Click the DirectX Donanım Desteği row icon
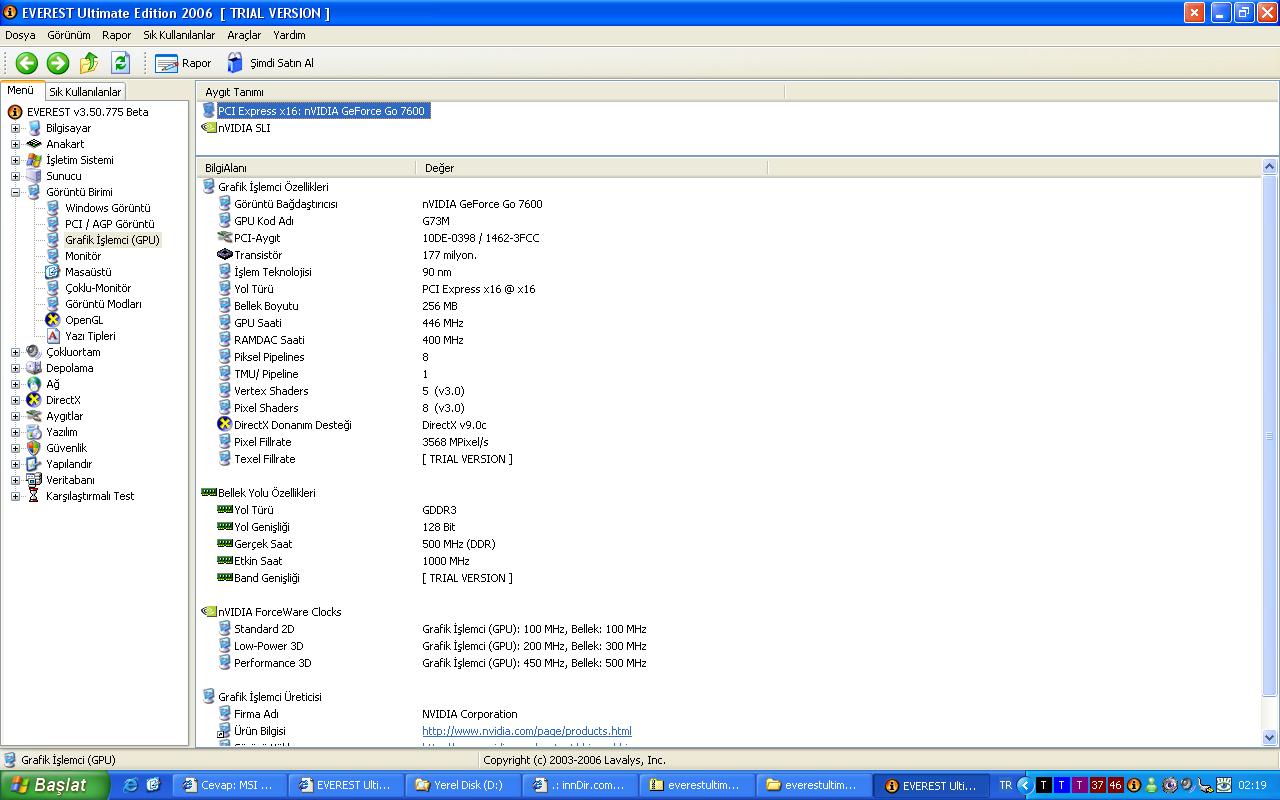1280x800 pixels. point(225,425)
